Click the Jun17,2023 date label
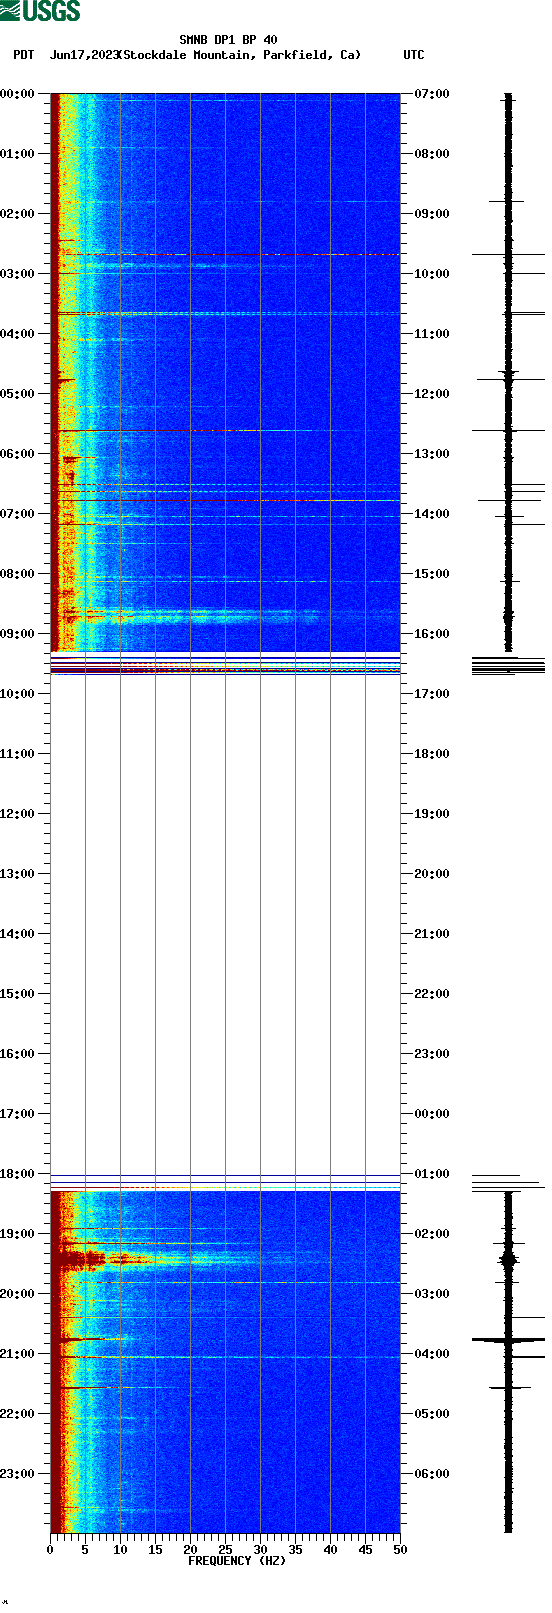 point(83,55)
